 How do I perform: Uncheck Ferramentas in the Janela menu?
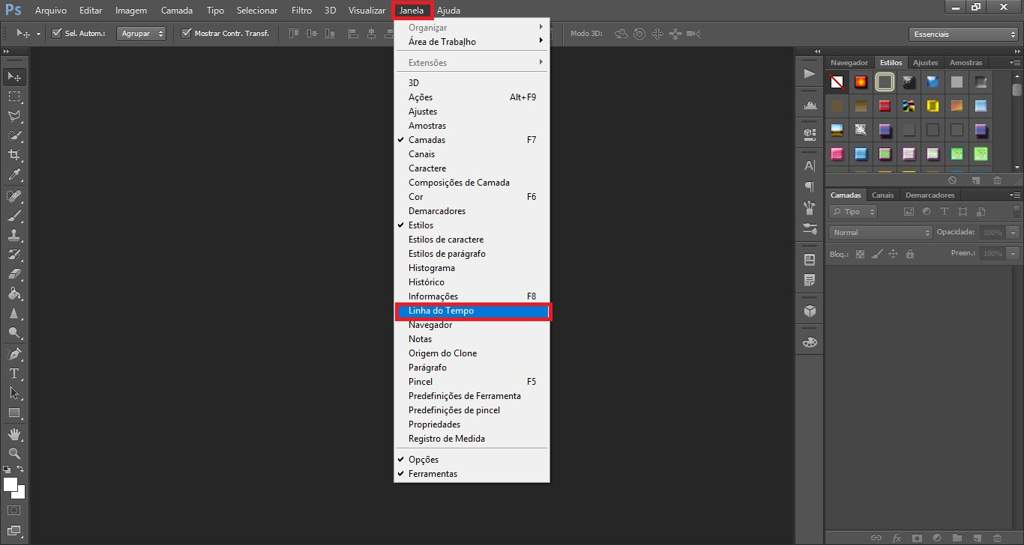(x=472, y=474)
